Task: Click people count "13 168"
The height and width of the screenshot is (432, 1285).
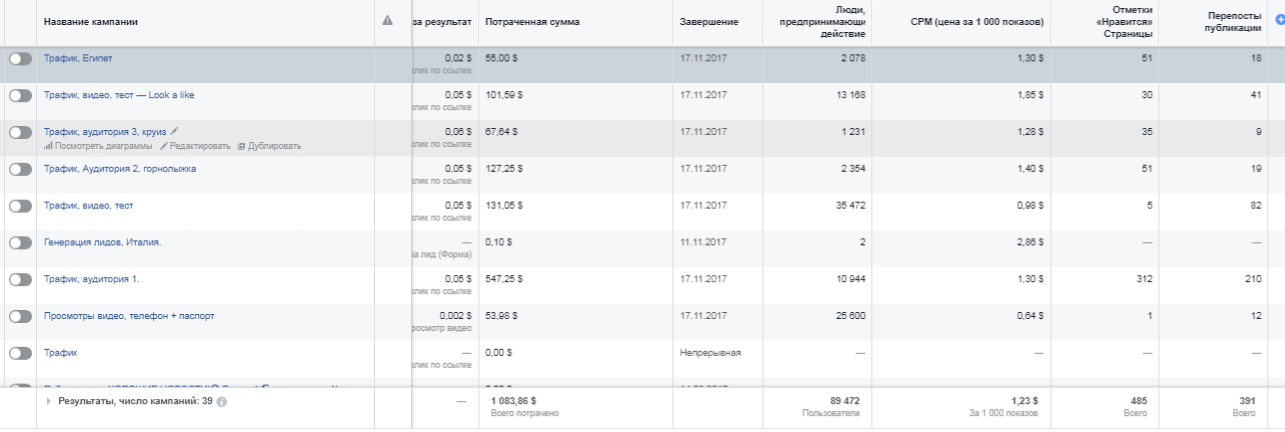Action: [850, 95]
